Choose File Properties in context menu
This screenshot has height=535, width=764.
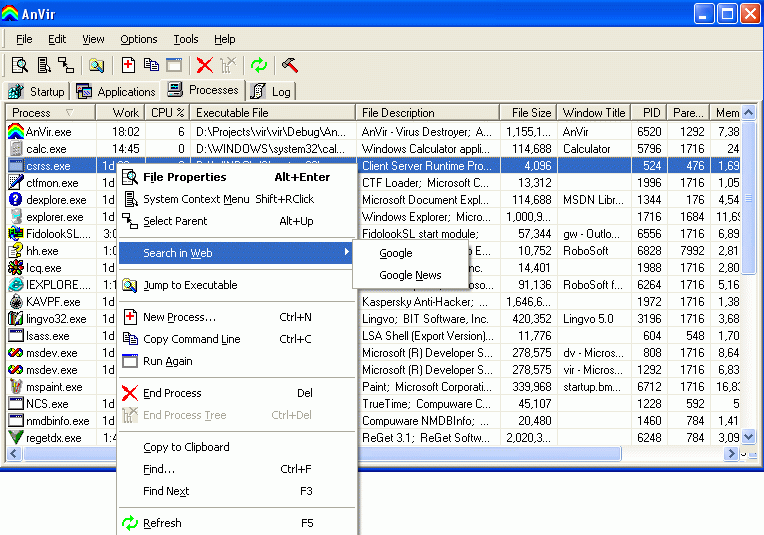[x=237, y=177]
